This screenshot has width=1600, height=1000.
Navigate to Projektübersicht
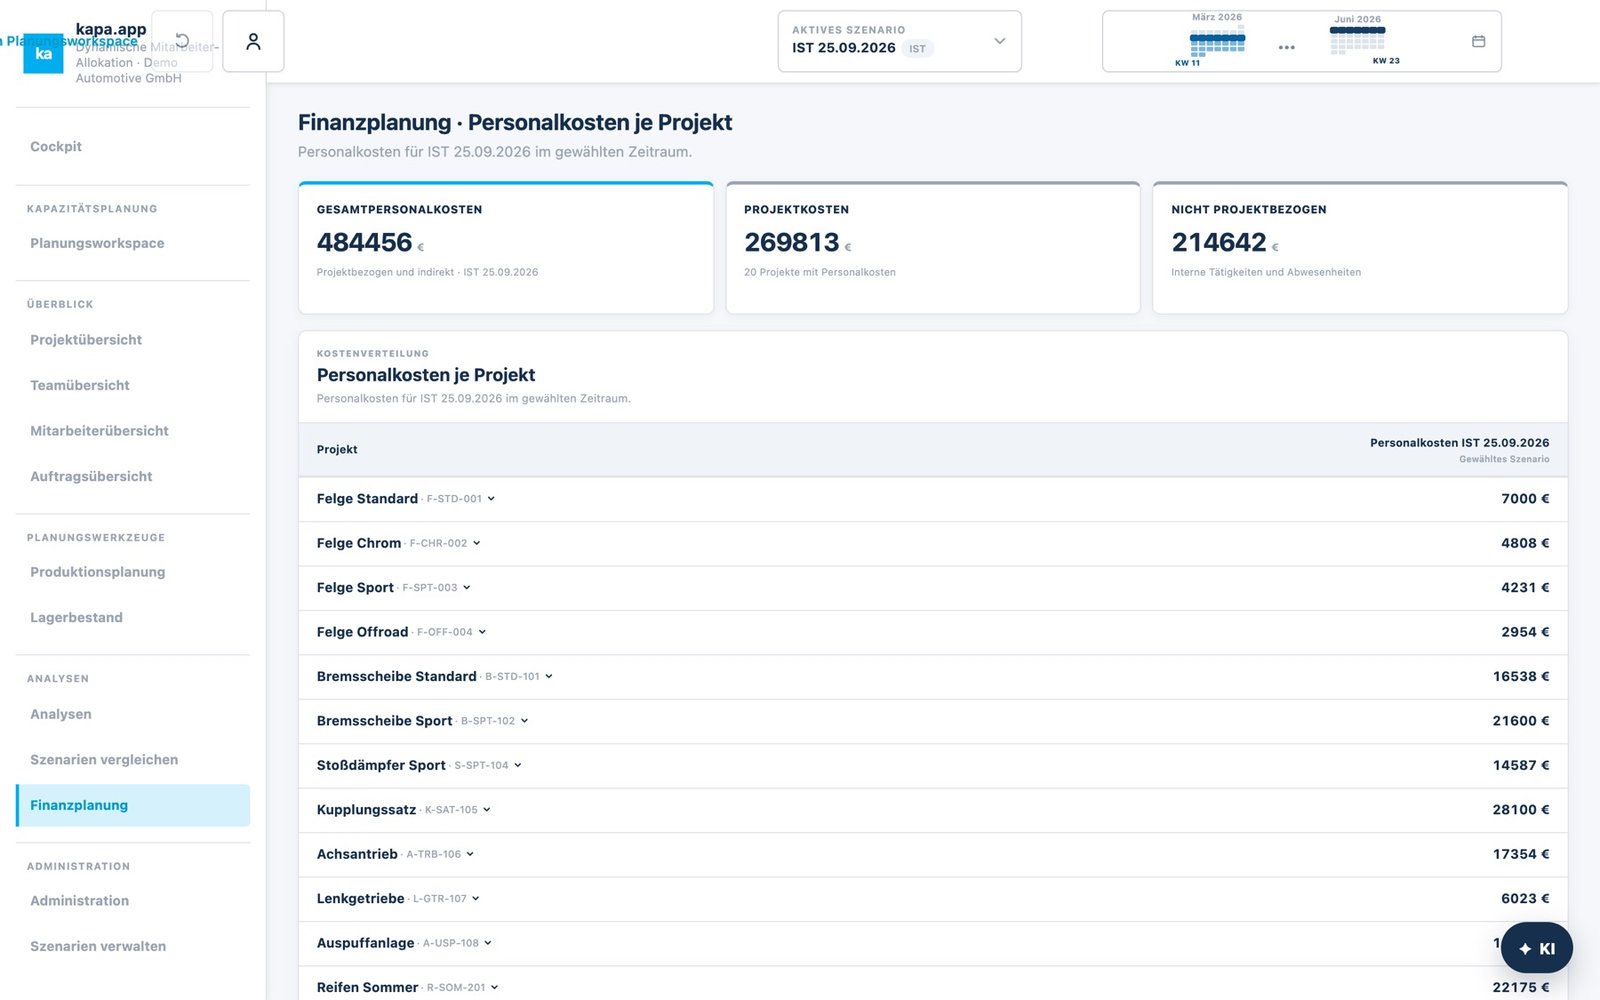click(133, 340)
